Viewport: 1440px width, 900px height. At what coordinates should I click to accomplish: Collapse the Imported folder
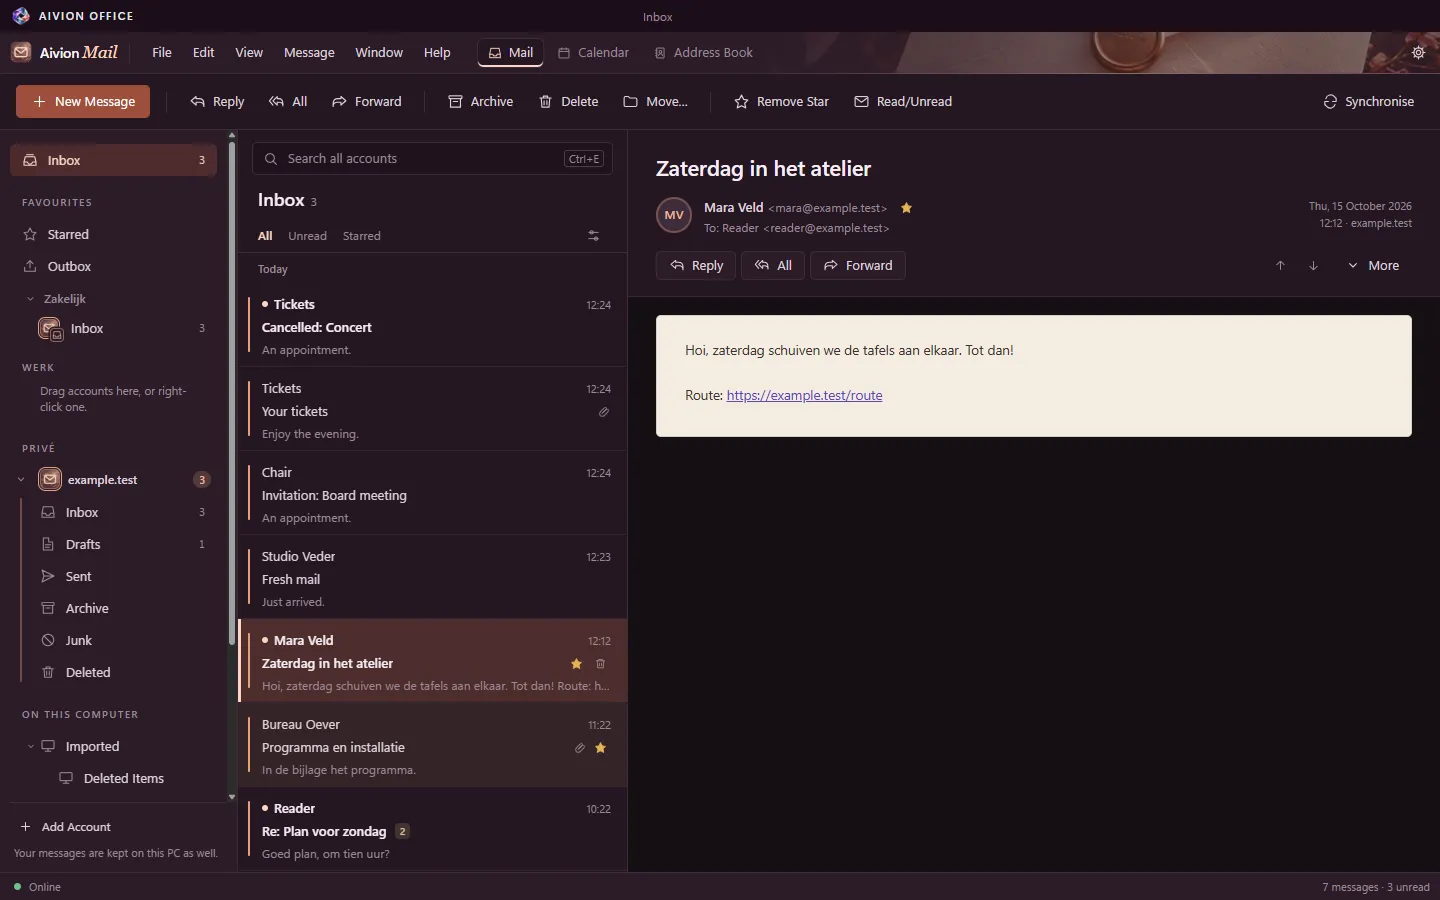point(30,747)
